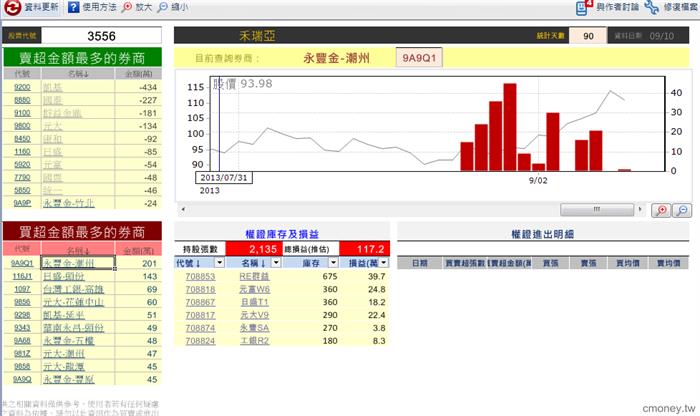Click the 與作者討論 toolbar label
Image resolution: width=700 pixels, height=416 pixels.
click(x=617, y=7)
